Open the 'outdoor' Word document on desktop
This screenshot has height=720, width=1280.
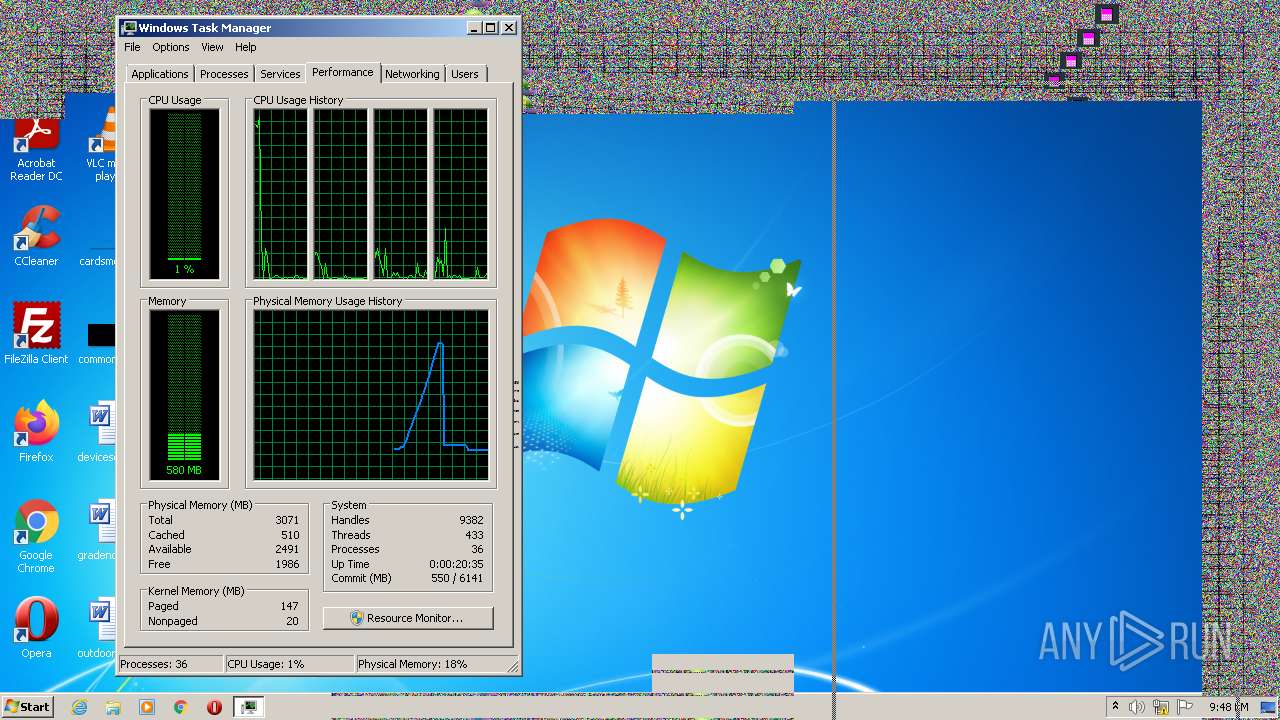pyautogui.click(x=98, y=629)
